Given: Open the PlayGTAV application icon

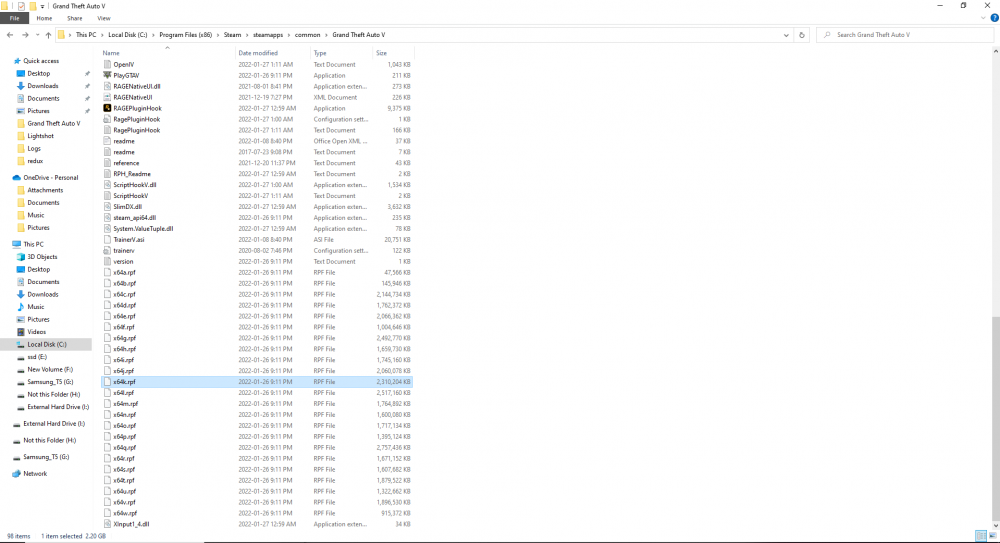Looking at the screenshot, I should coord(107,75).
